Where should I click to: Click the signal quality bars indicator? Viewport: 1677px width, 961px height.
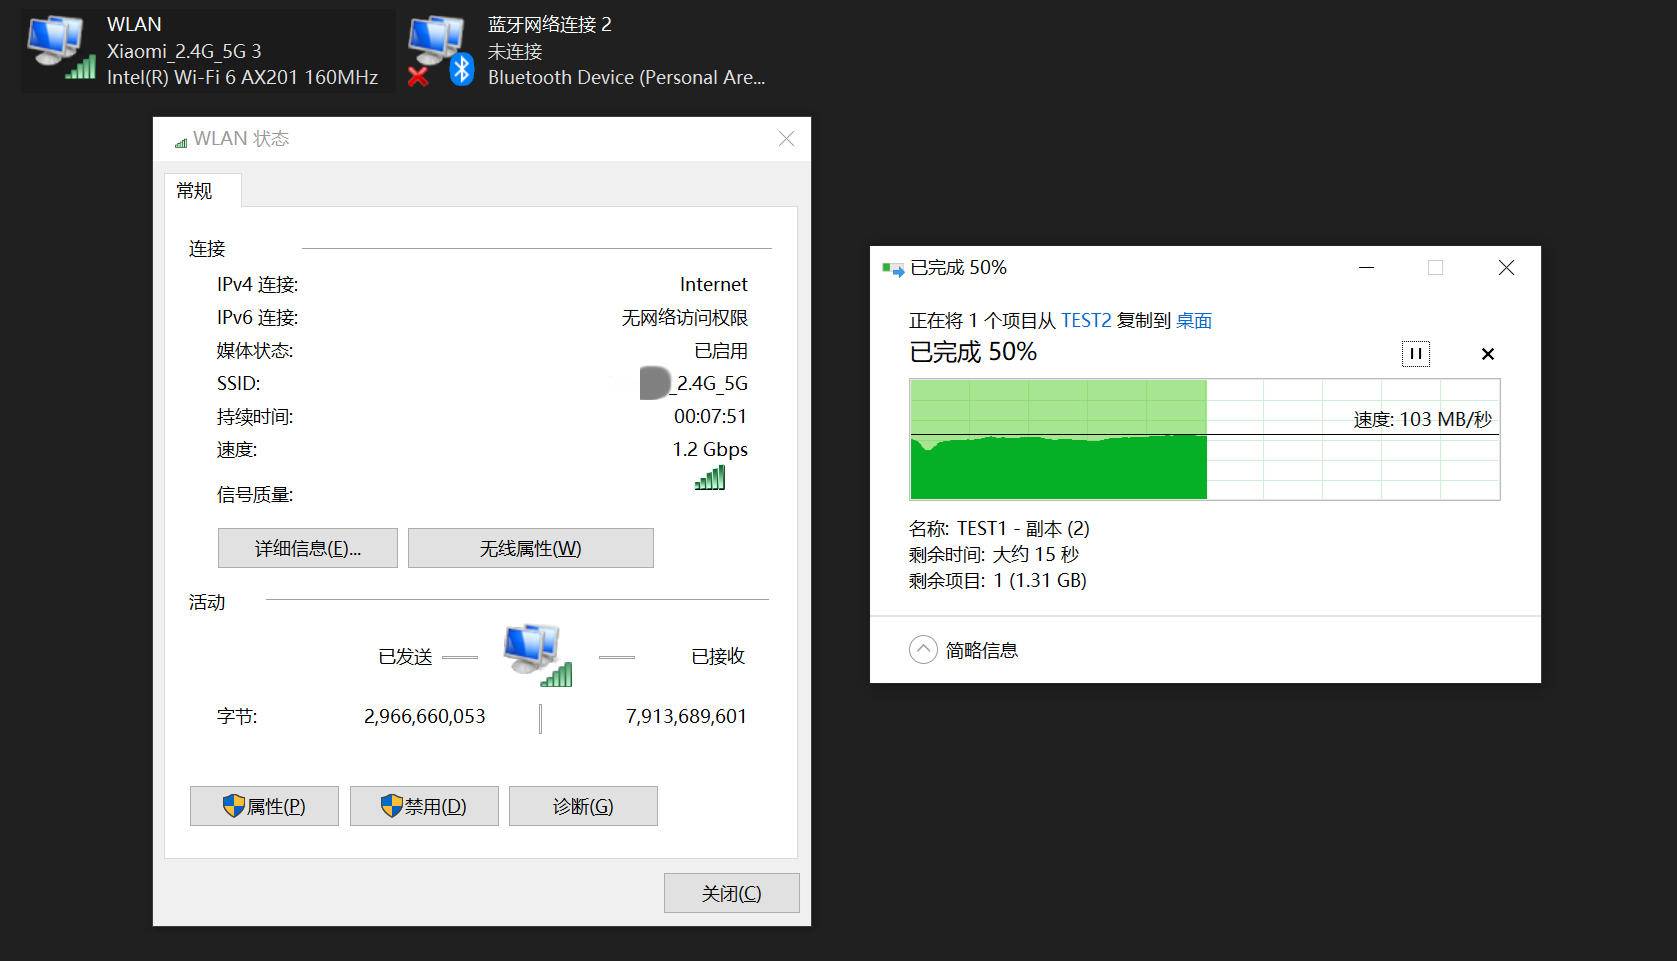click(709, 479)
